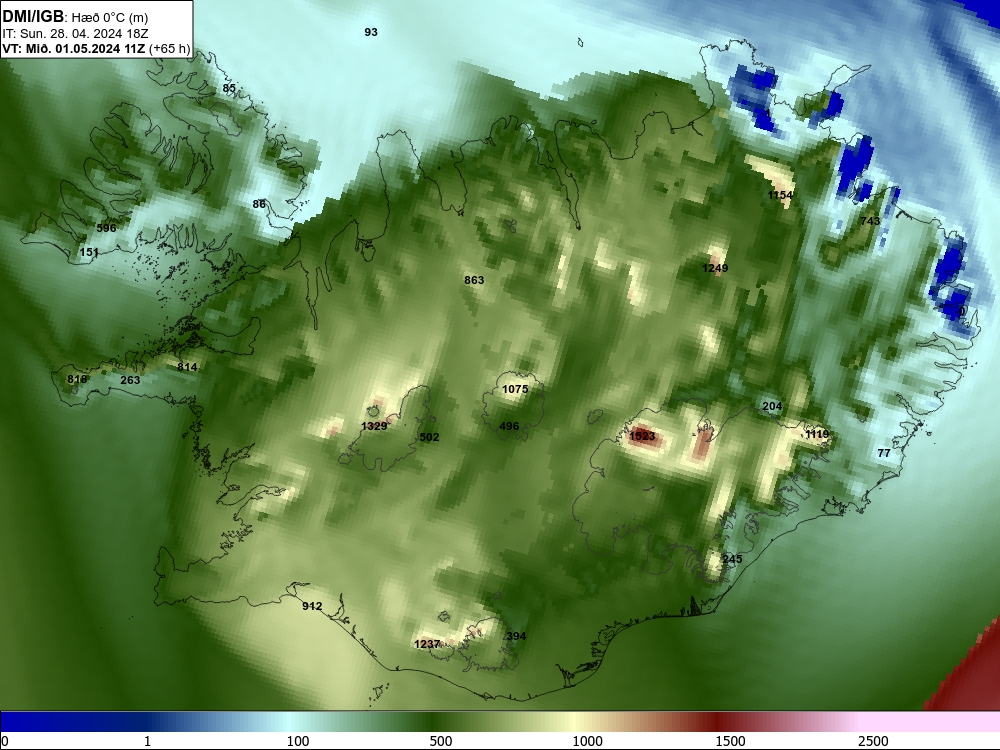The width and height of the screenshot is (1000, 750).
Task: Click the map value 86
Action: point(259,204)
